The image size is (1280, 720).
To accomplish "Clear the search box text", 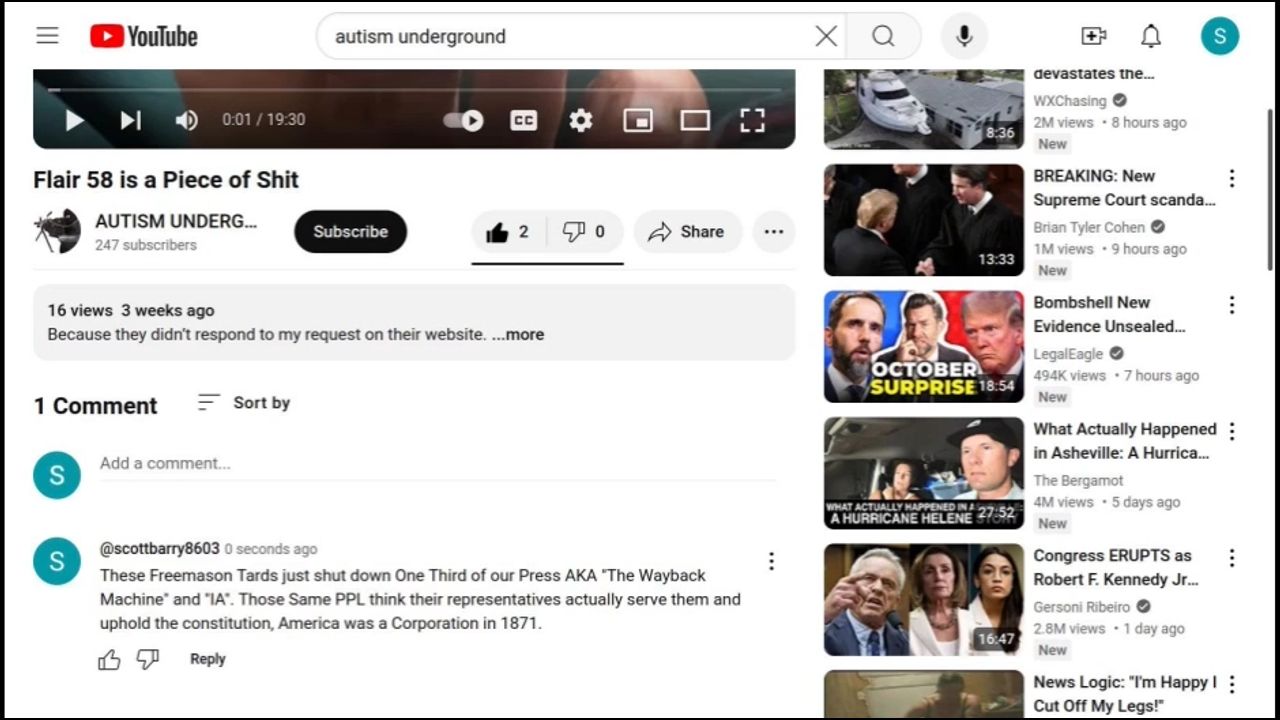I will (826, 36).
